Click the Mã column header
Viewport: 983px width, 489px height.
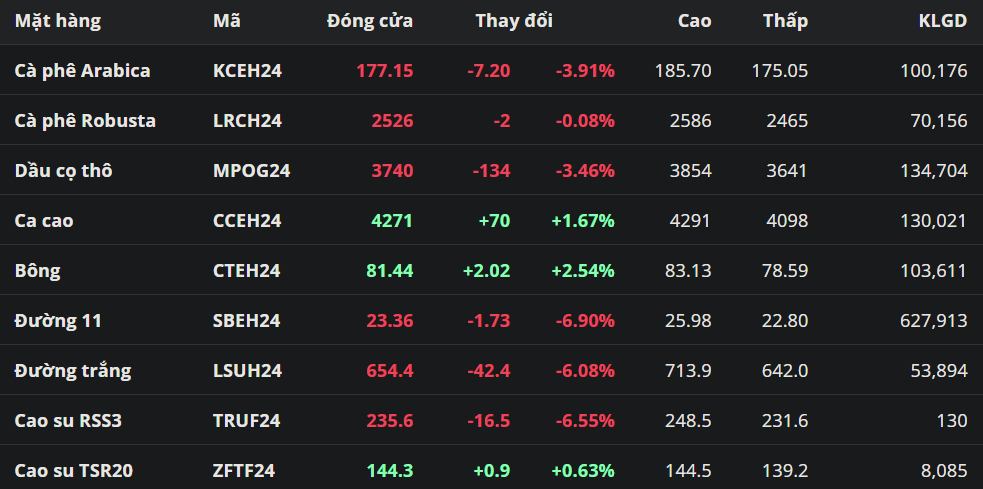point(227,20)
